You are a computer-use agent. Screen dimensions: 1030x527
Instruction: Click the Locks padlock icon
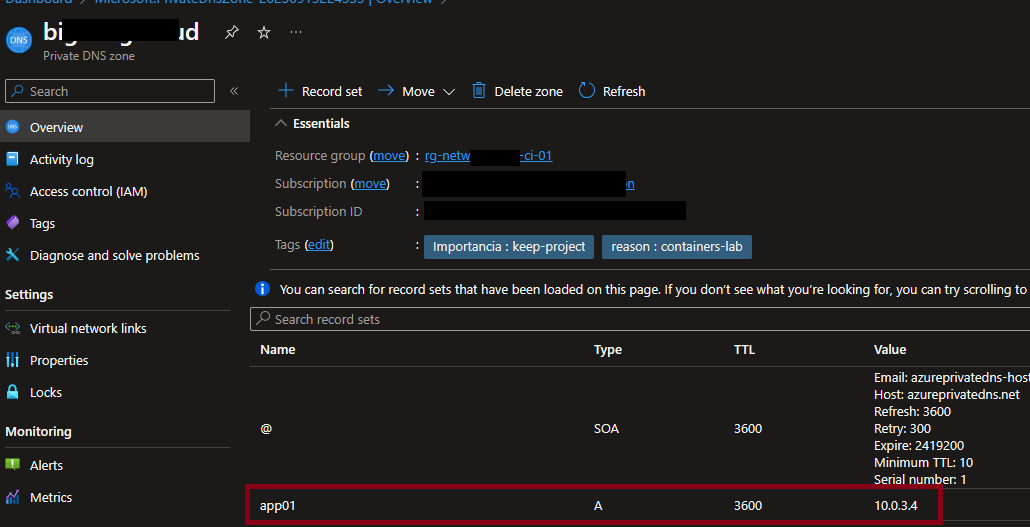[x=12, y=392]
